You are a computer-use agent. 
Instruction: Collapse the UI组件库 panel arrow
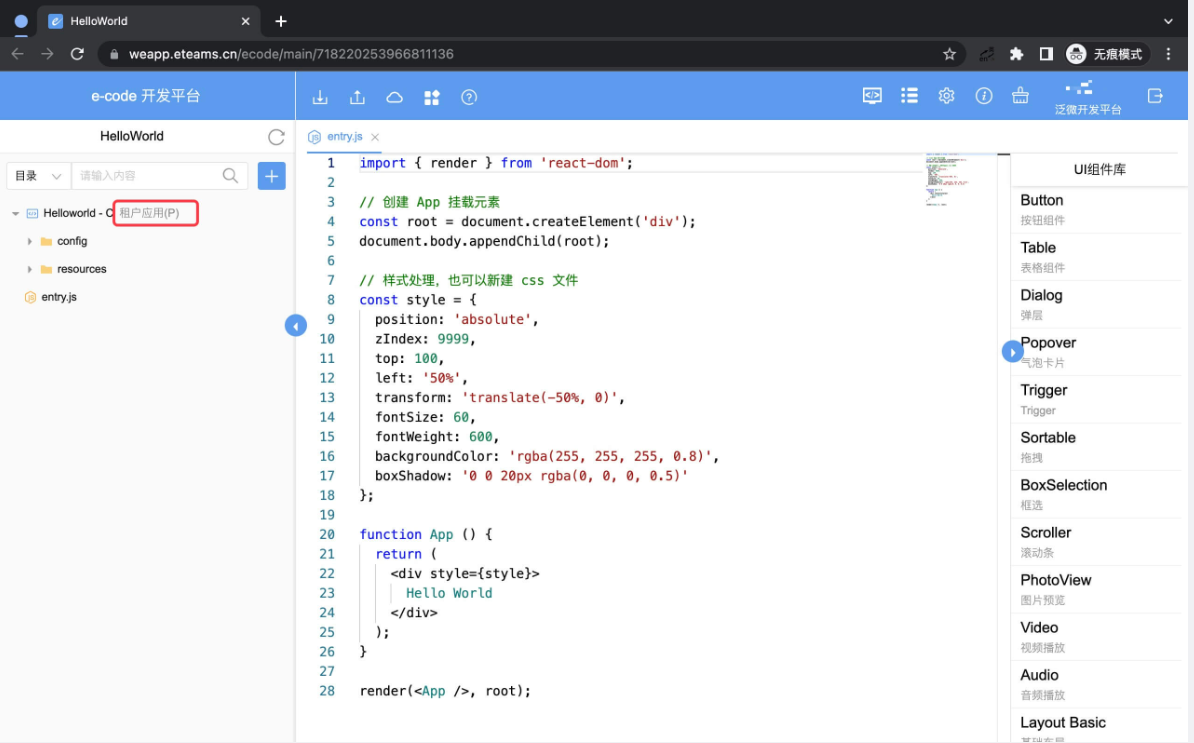coord(1012,352)
